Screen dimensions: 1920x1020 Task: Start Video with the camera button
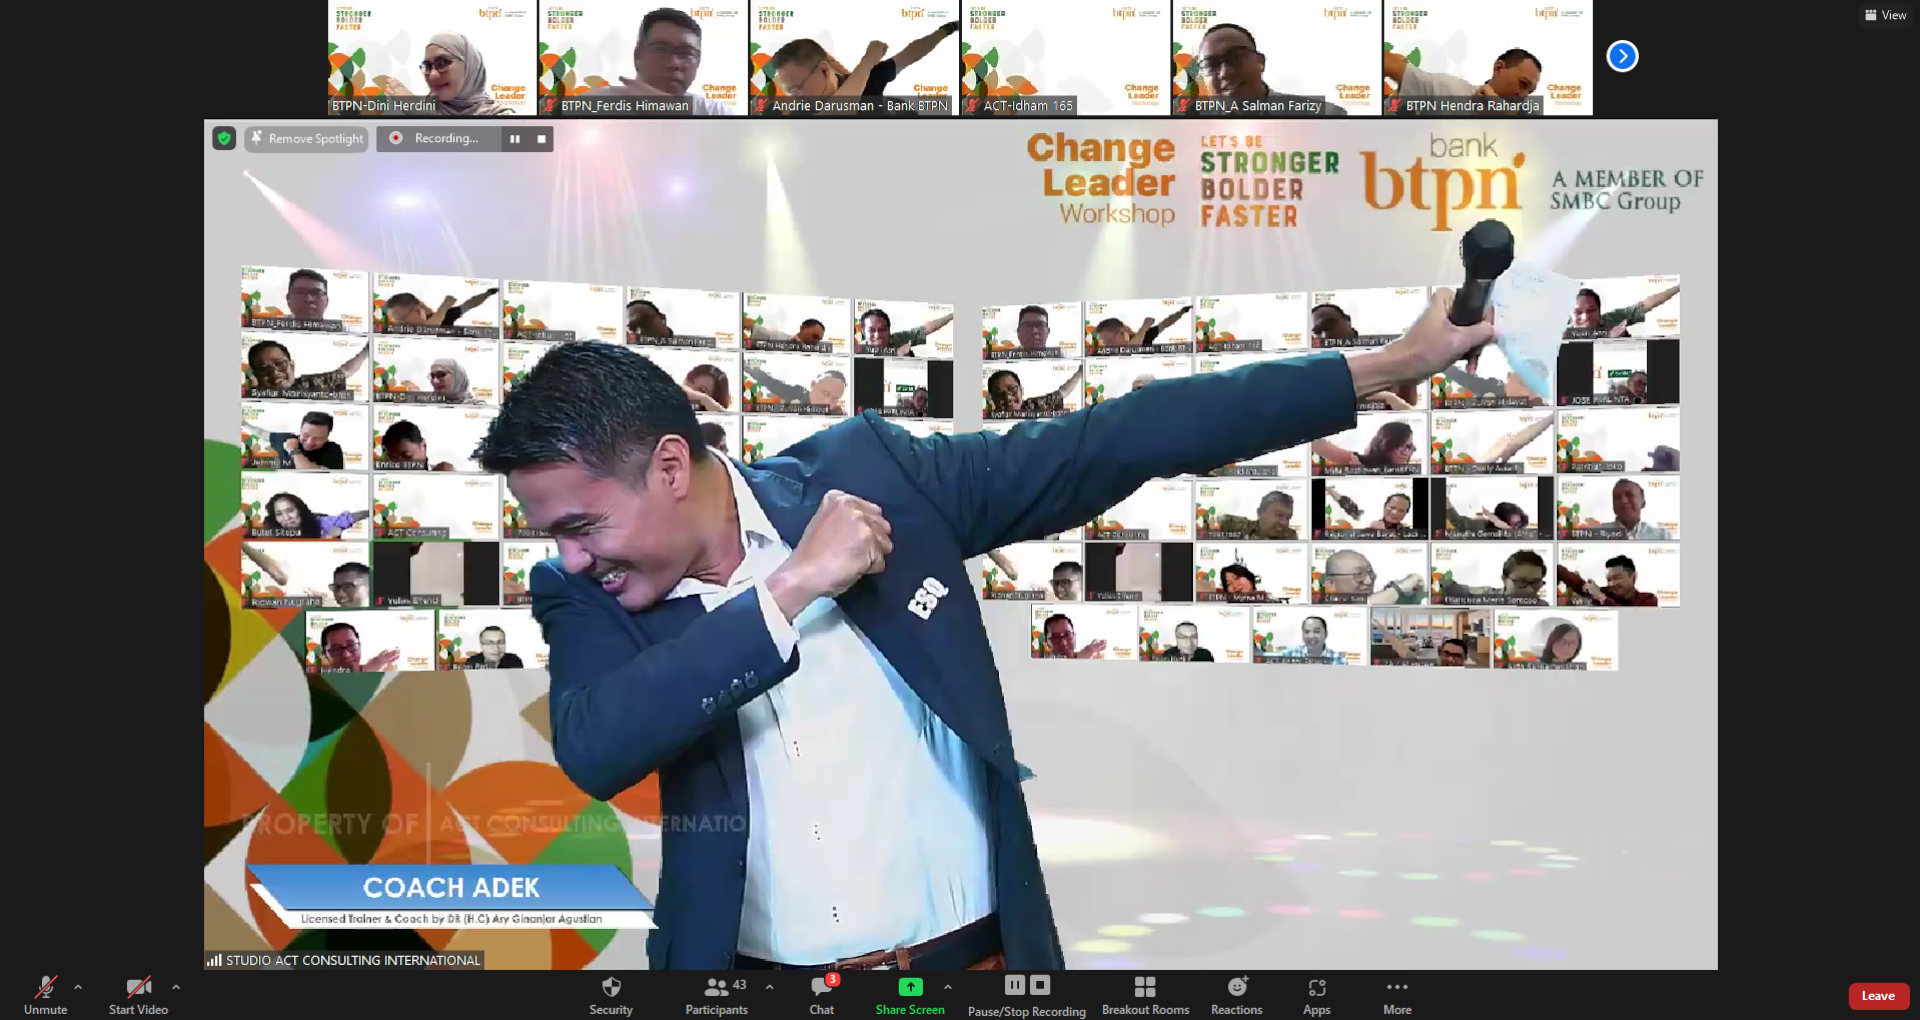(138, 994)
